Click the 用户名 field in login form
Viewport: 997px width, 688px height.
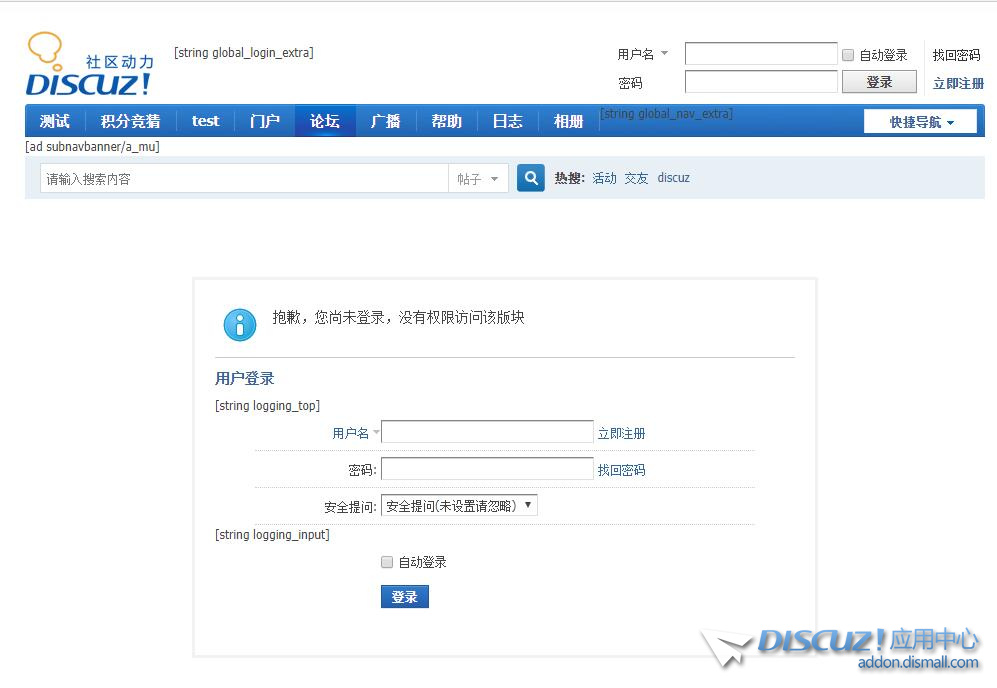(487, 432)
